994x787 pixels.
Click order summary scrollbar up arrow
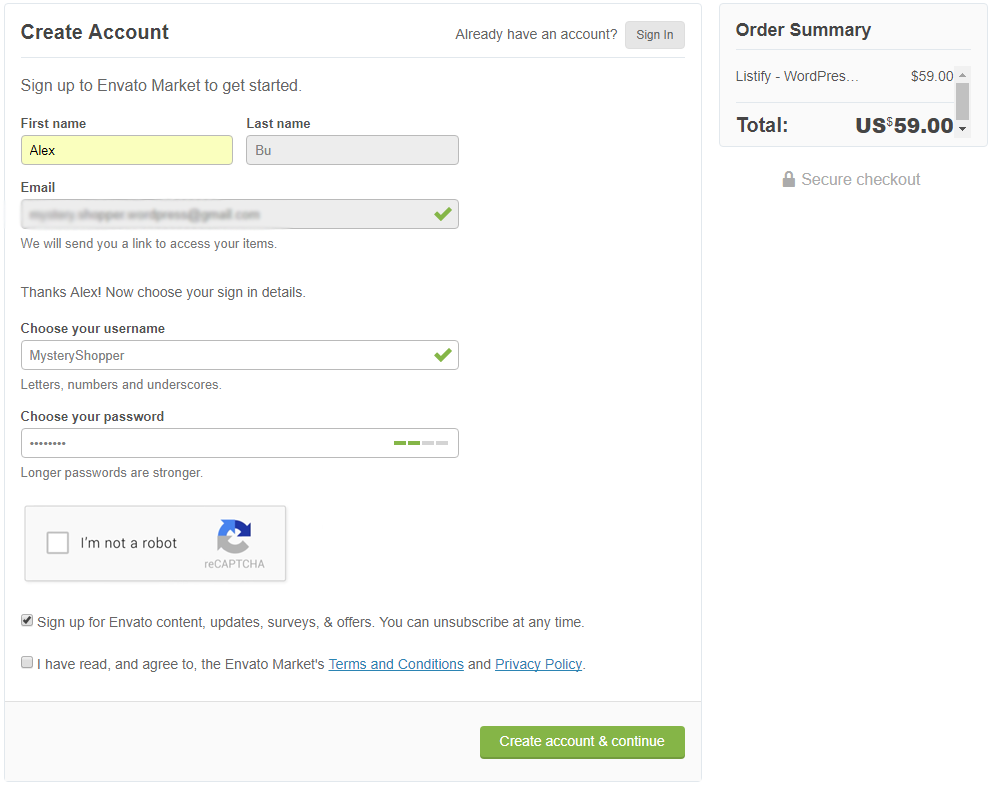[962, 75]
